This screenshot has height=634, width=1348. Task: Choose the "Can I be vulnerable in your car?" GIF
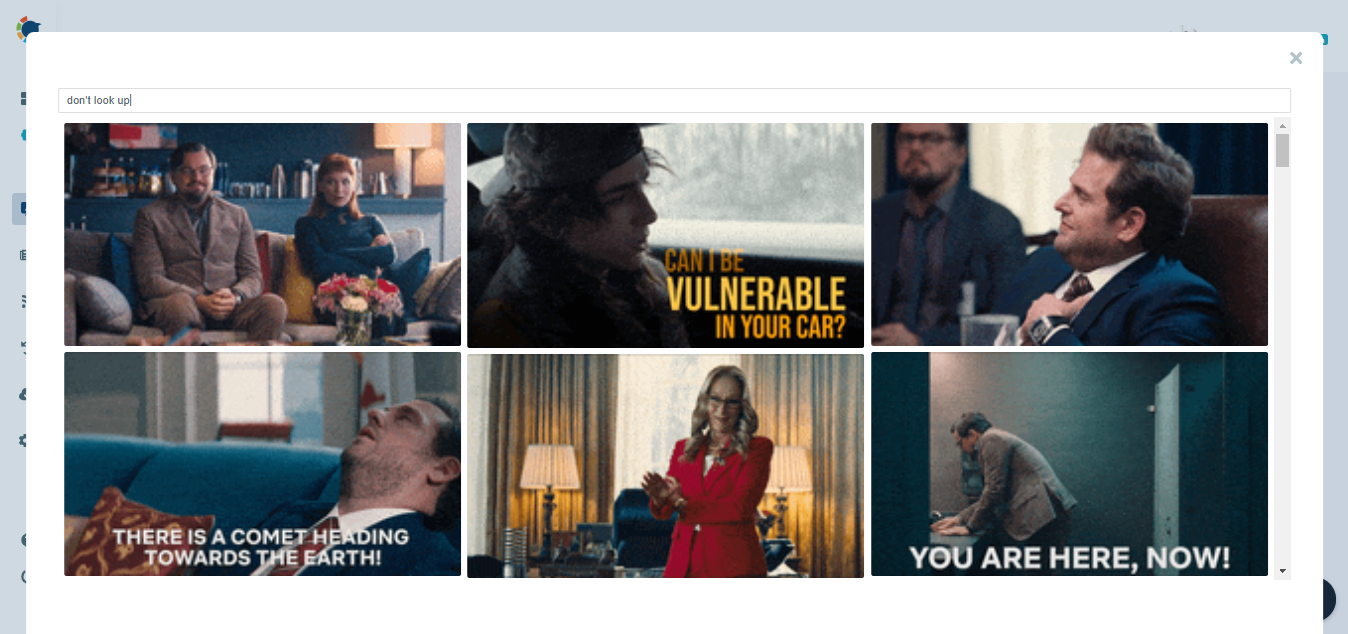665,235
